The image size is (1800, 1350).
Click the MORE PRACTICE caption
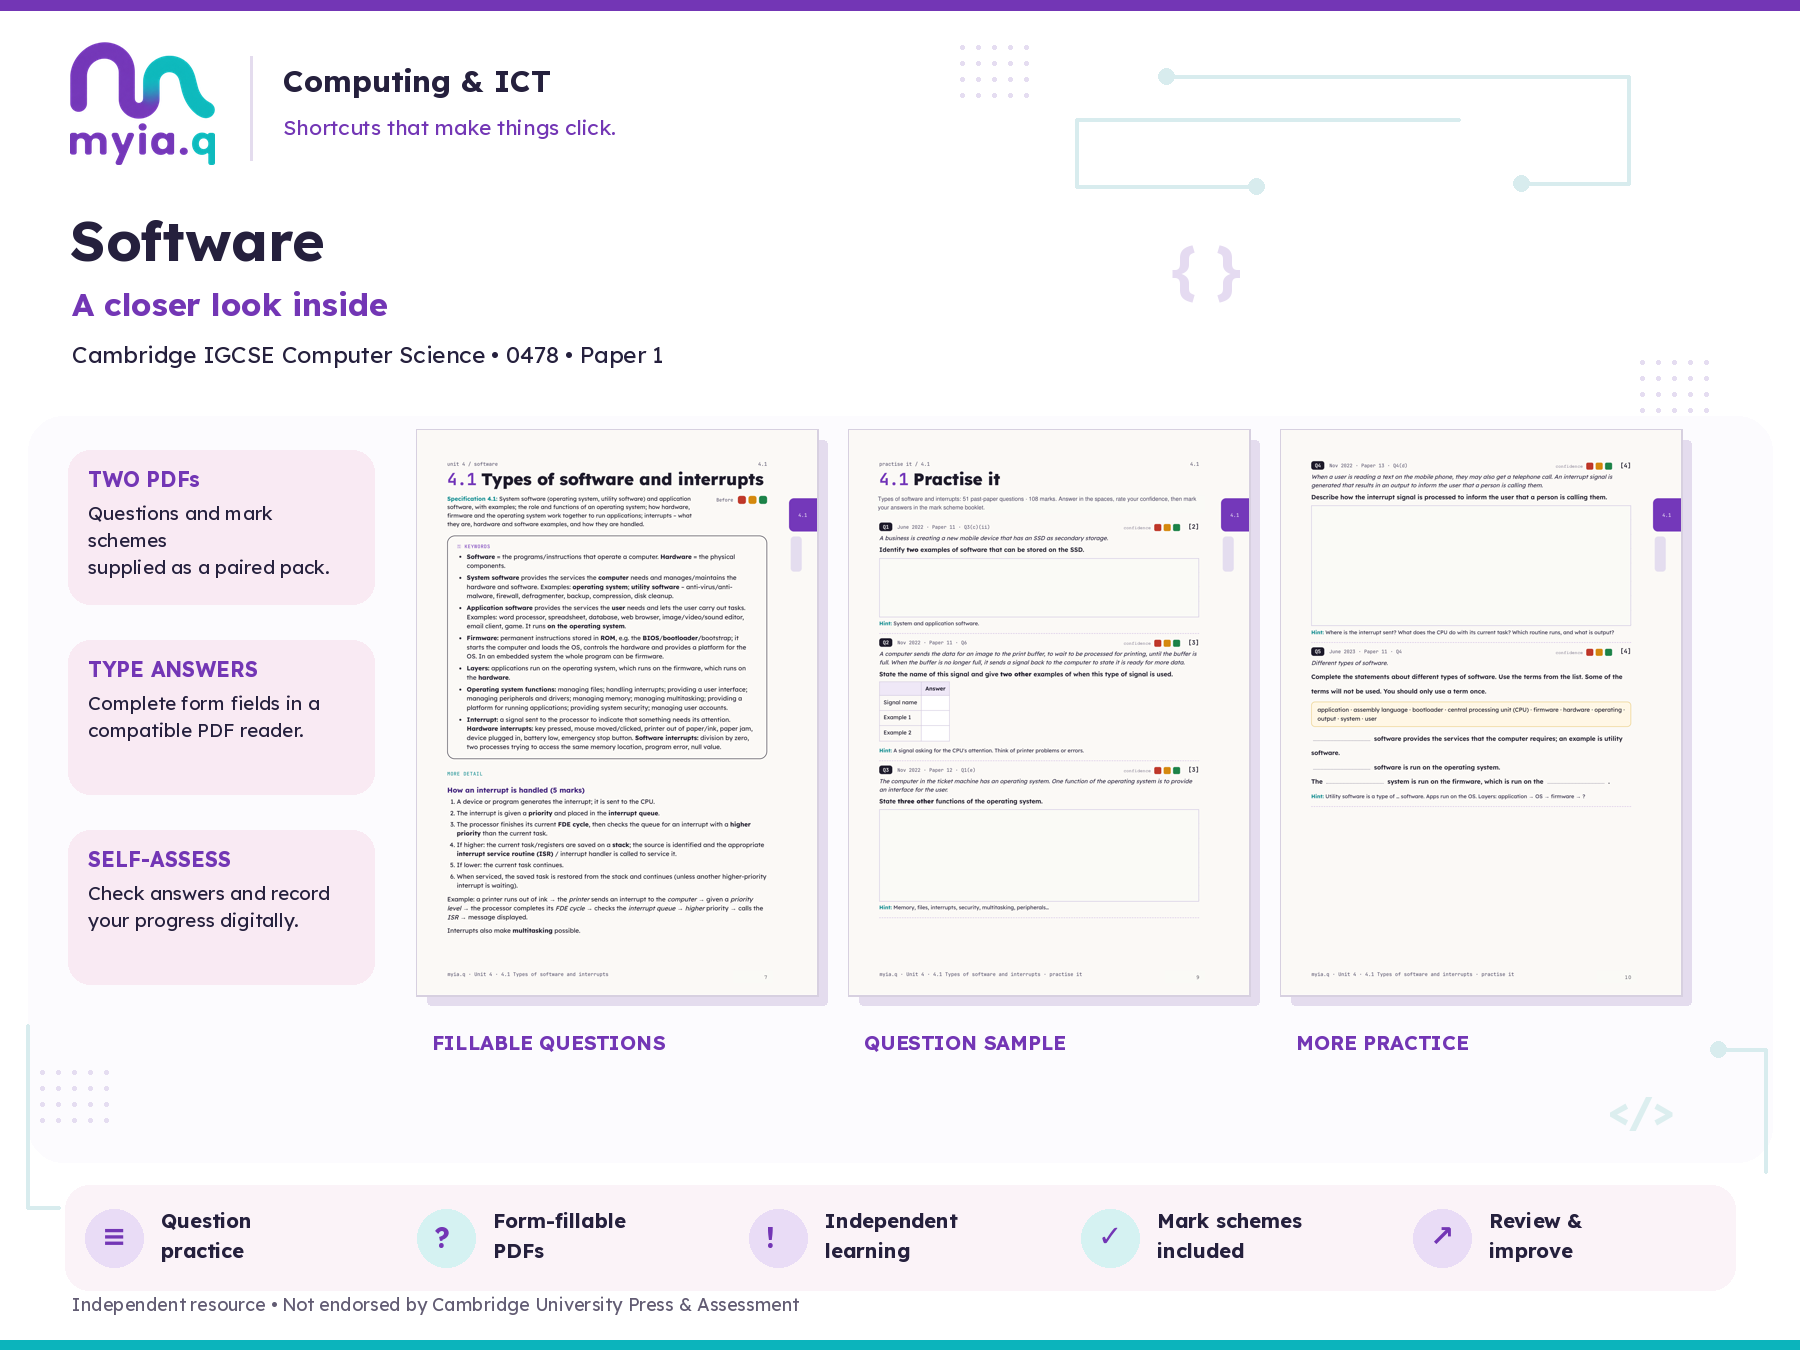tap(1383, 1043)
